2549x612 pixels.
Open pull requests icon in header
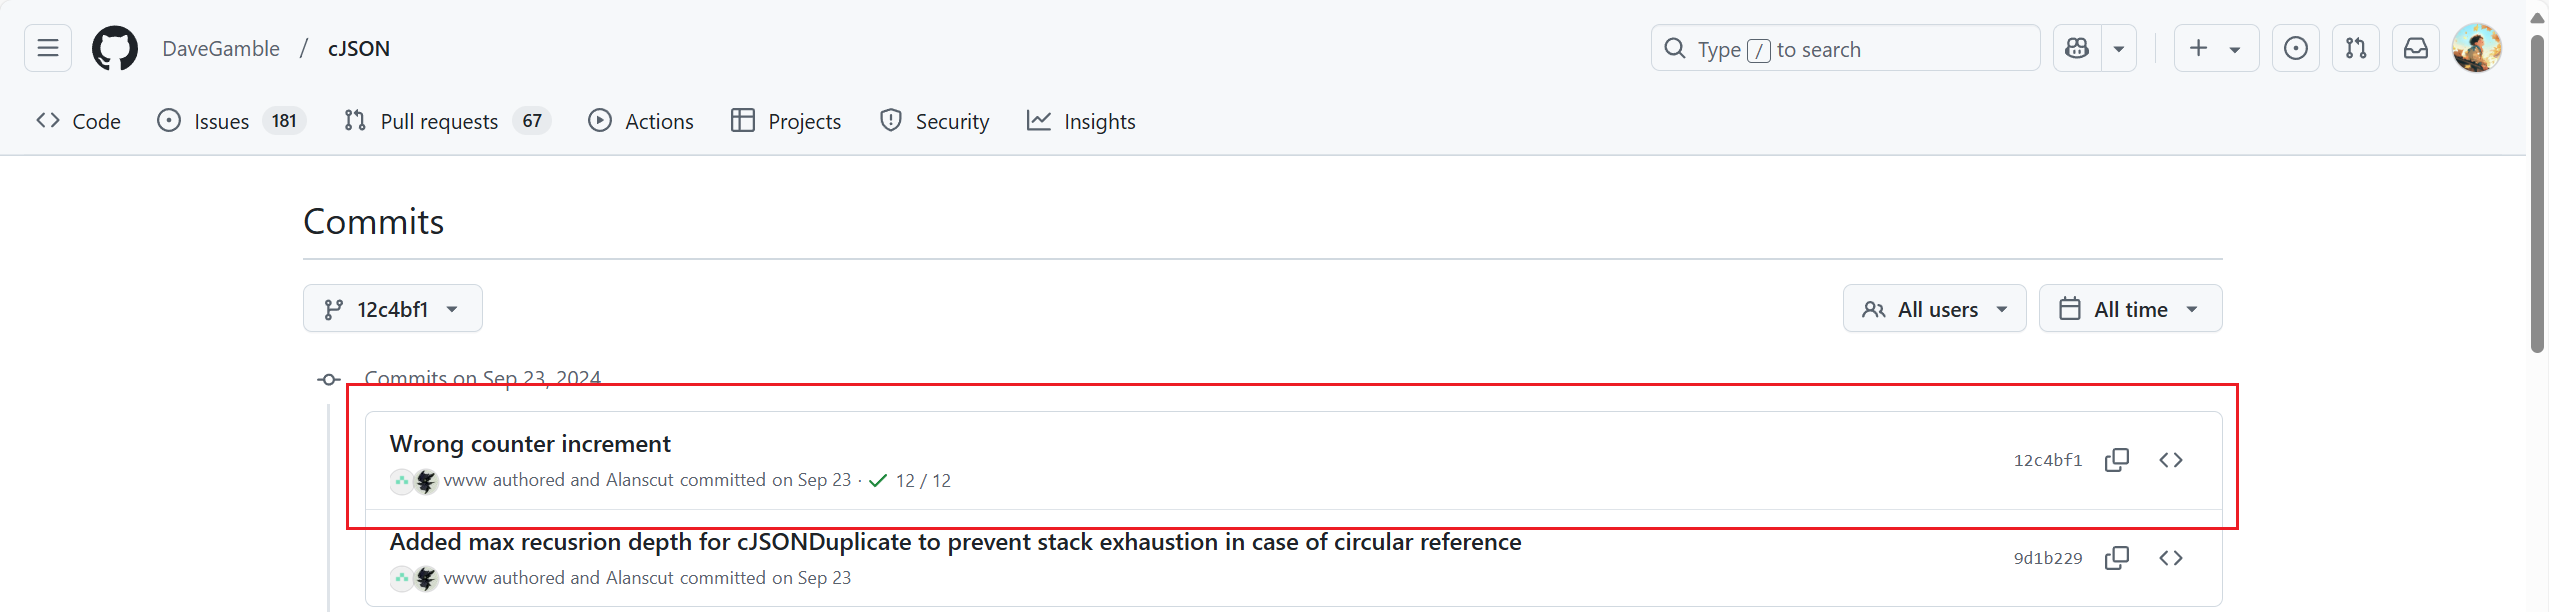2356,48
